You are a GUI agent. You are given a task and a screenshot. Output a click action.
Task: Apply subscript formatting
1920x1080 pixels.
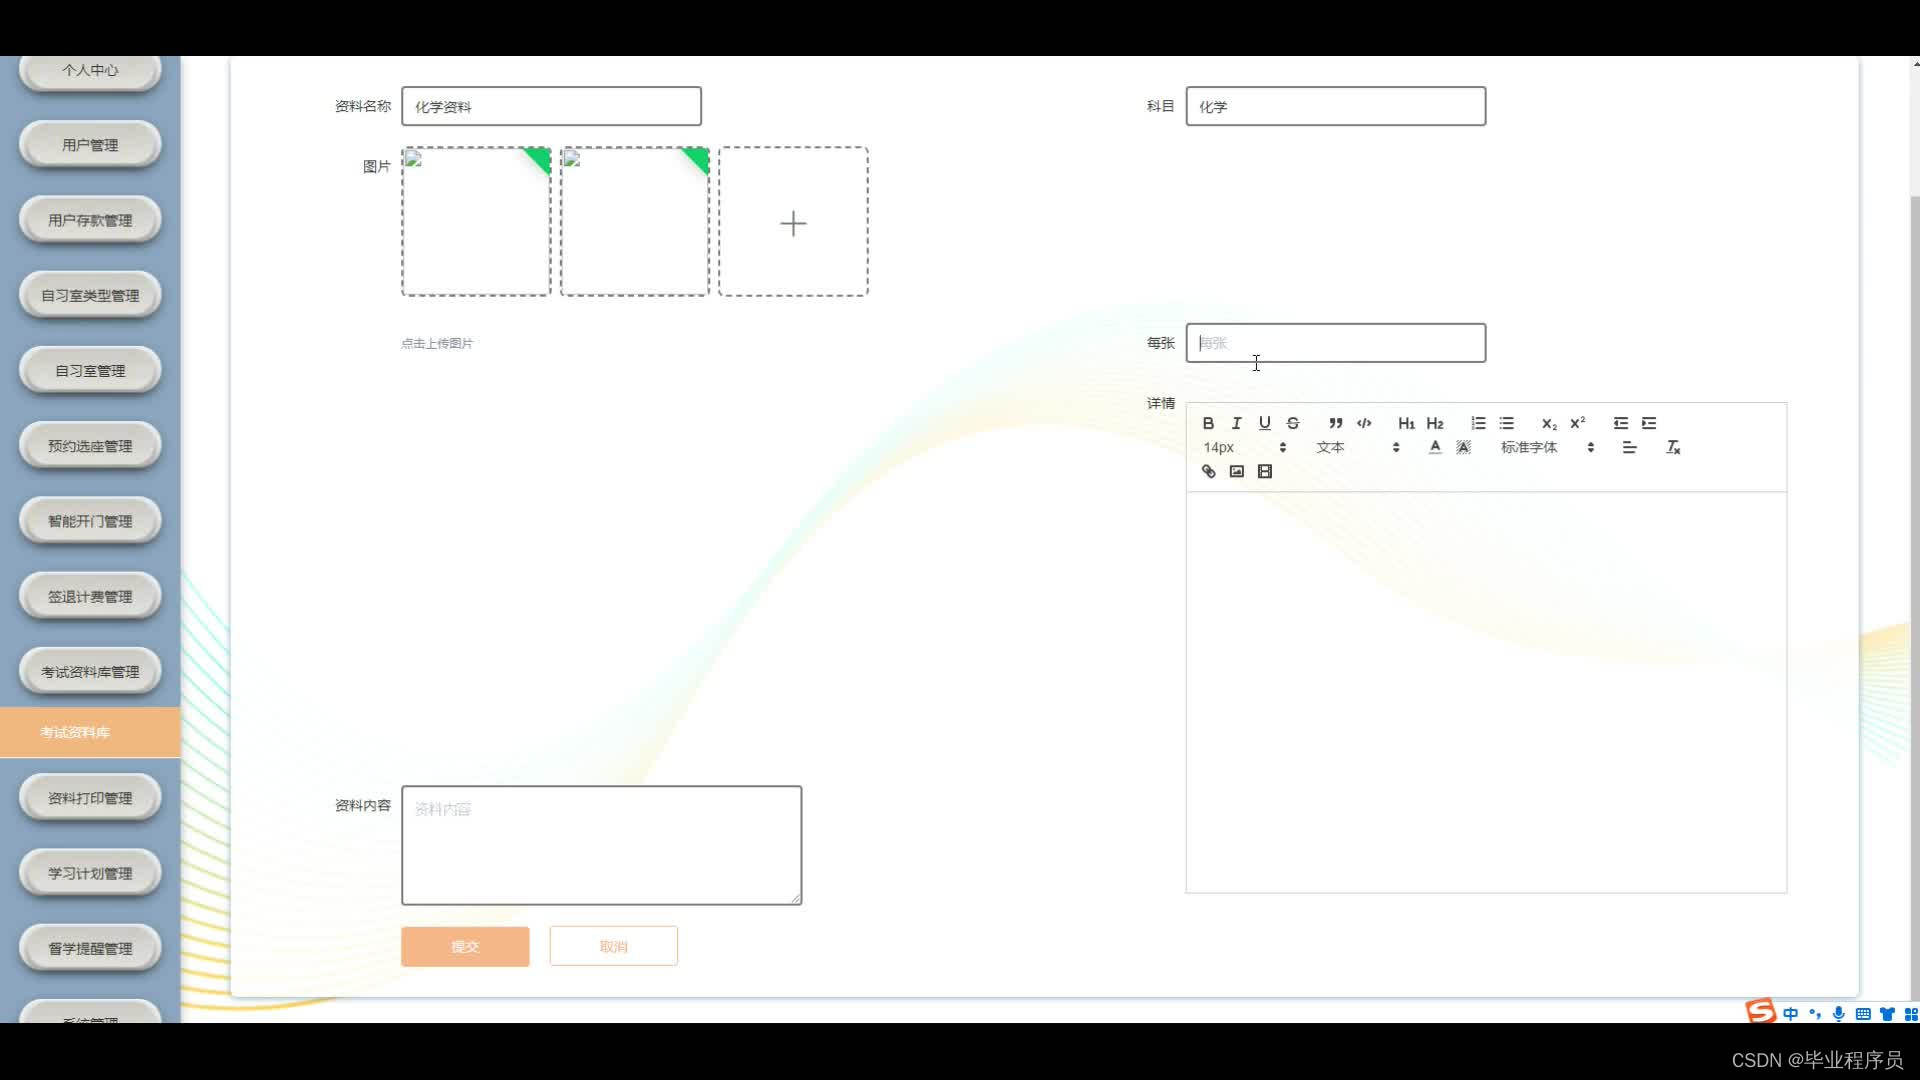[x=1549, y=423]
